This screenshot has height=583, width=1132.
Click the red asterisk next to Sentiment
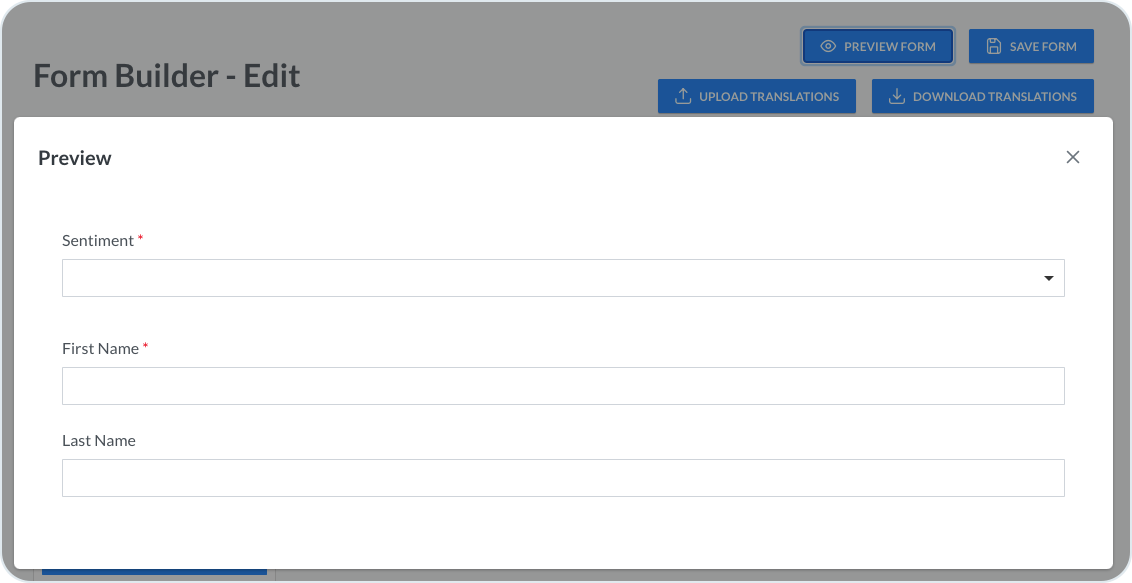[x=141, y=239]
